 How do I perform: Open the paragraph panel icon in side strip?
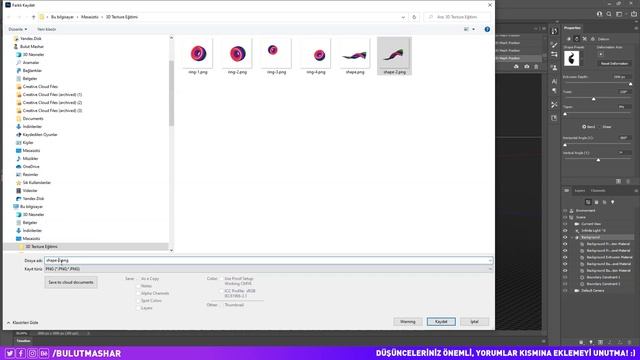554,91
